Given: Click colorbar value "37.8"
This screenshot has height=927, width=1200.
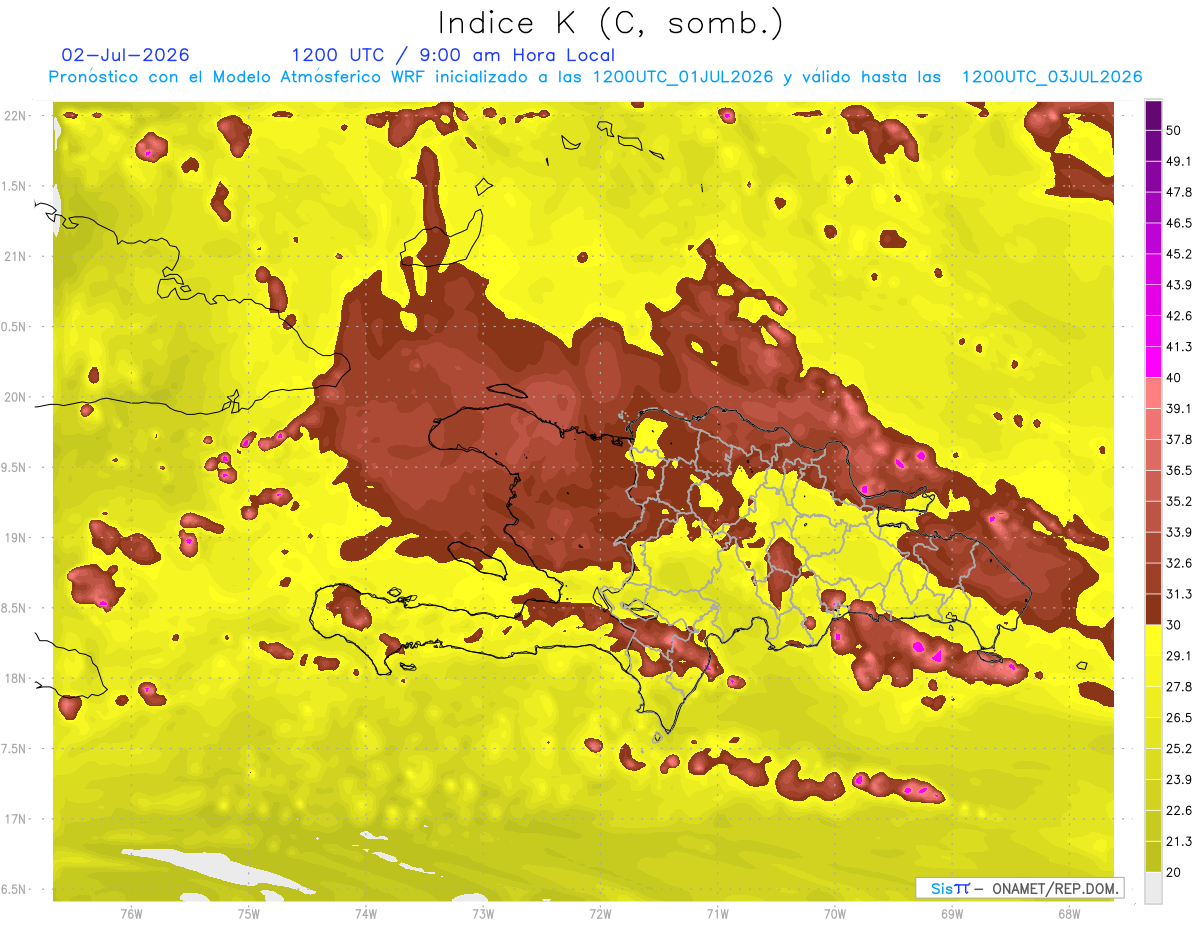Looking at the screenshot, I should pos(1178,439).
